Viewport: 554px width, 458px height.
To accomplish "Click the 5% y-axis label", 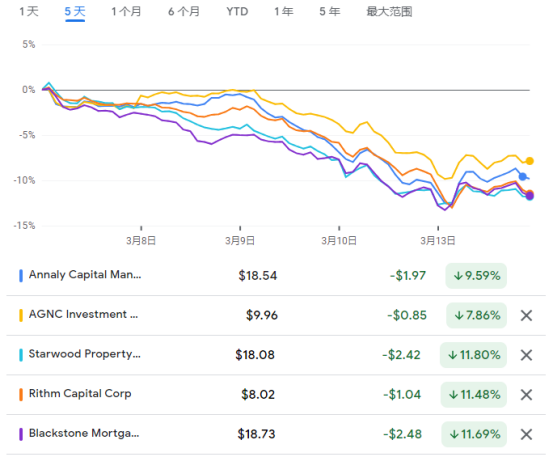I will (x=29, y=45).
